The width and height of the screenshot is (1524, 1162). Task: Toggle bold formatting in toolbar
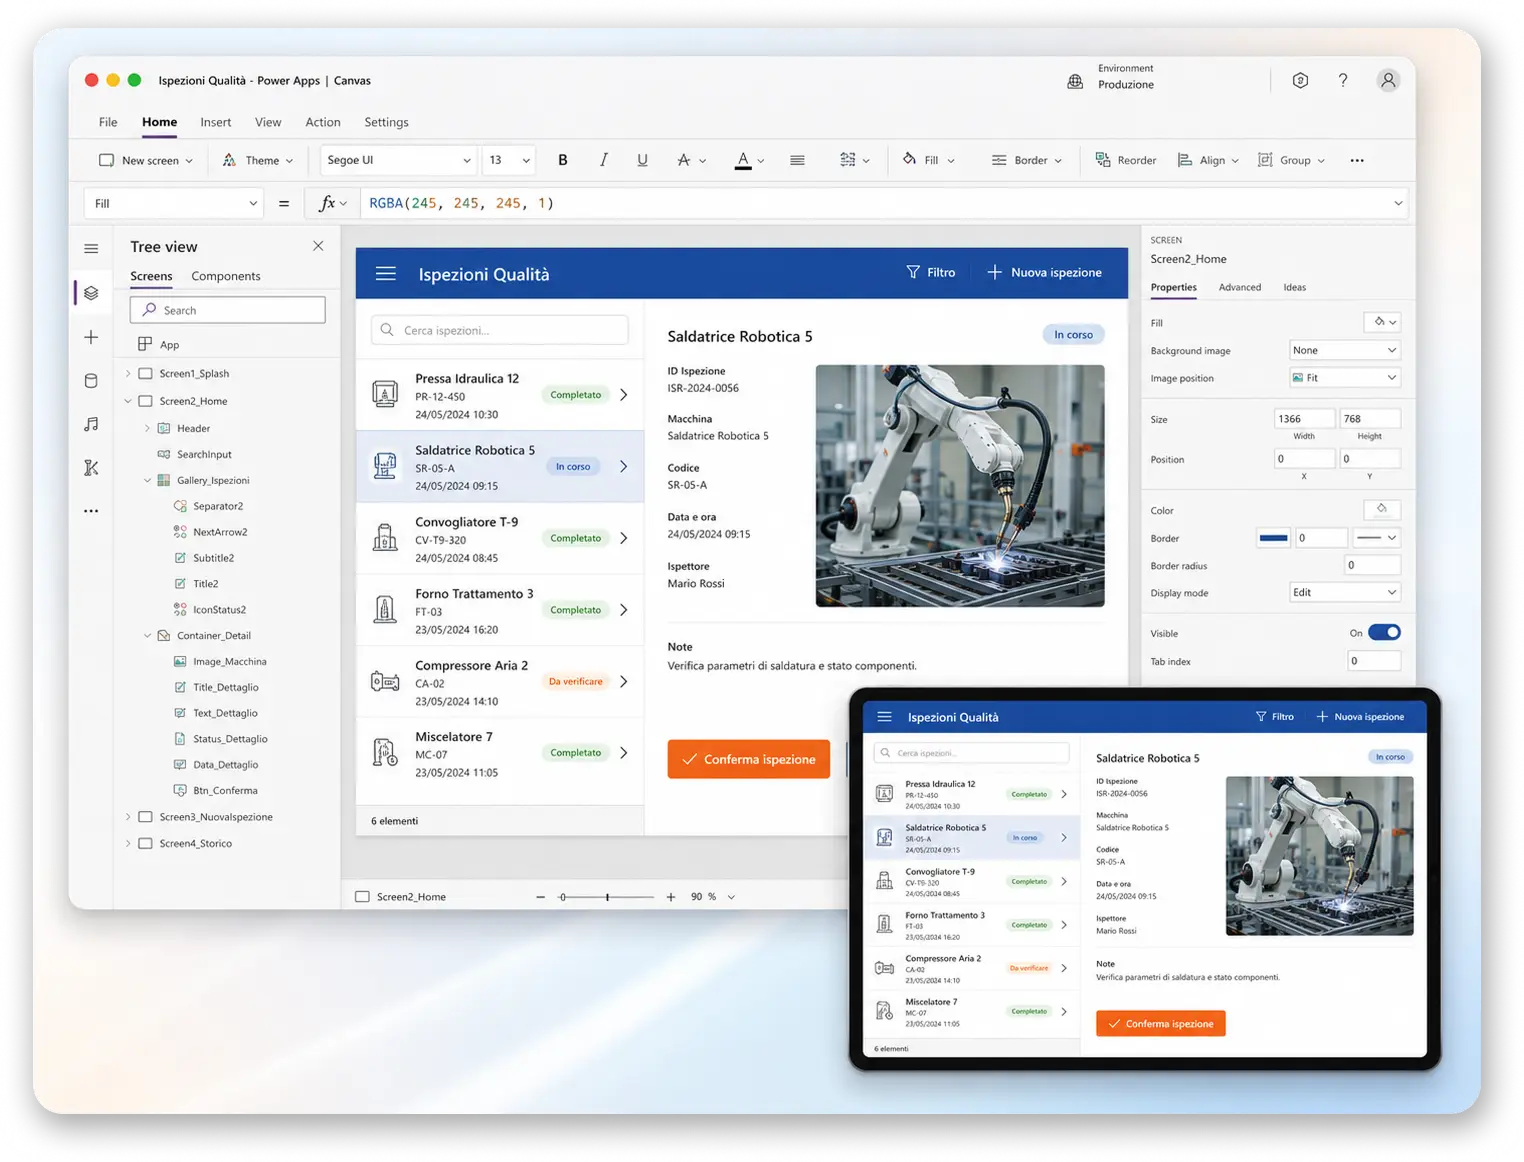click(x=563, y=160)
